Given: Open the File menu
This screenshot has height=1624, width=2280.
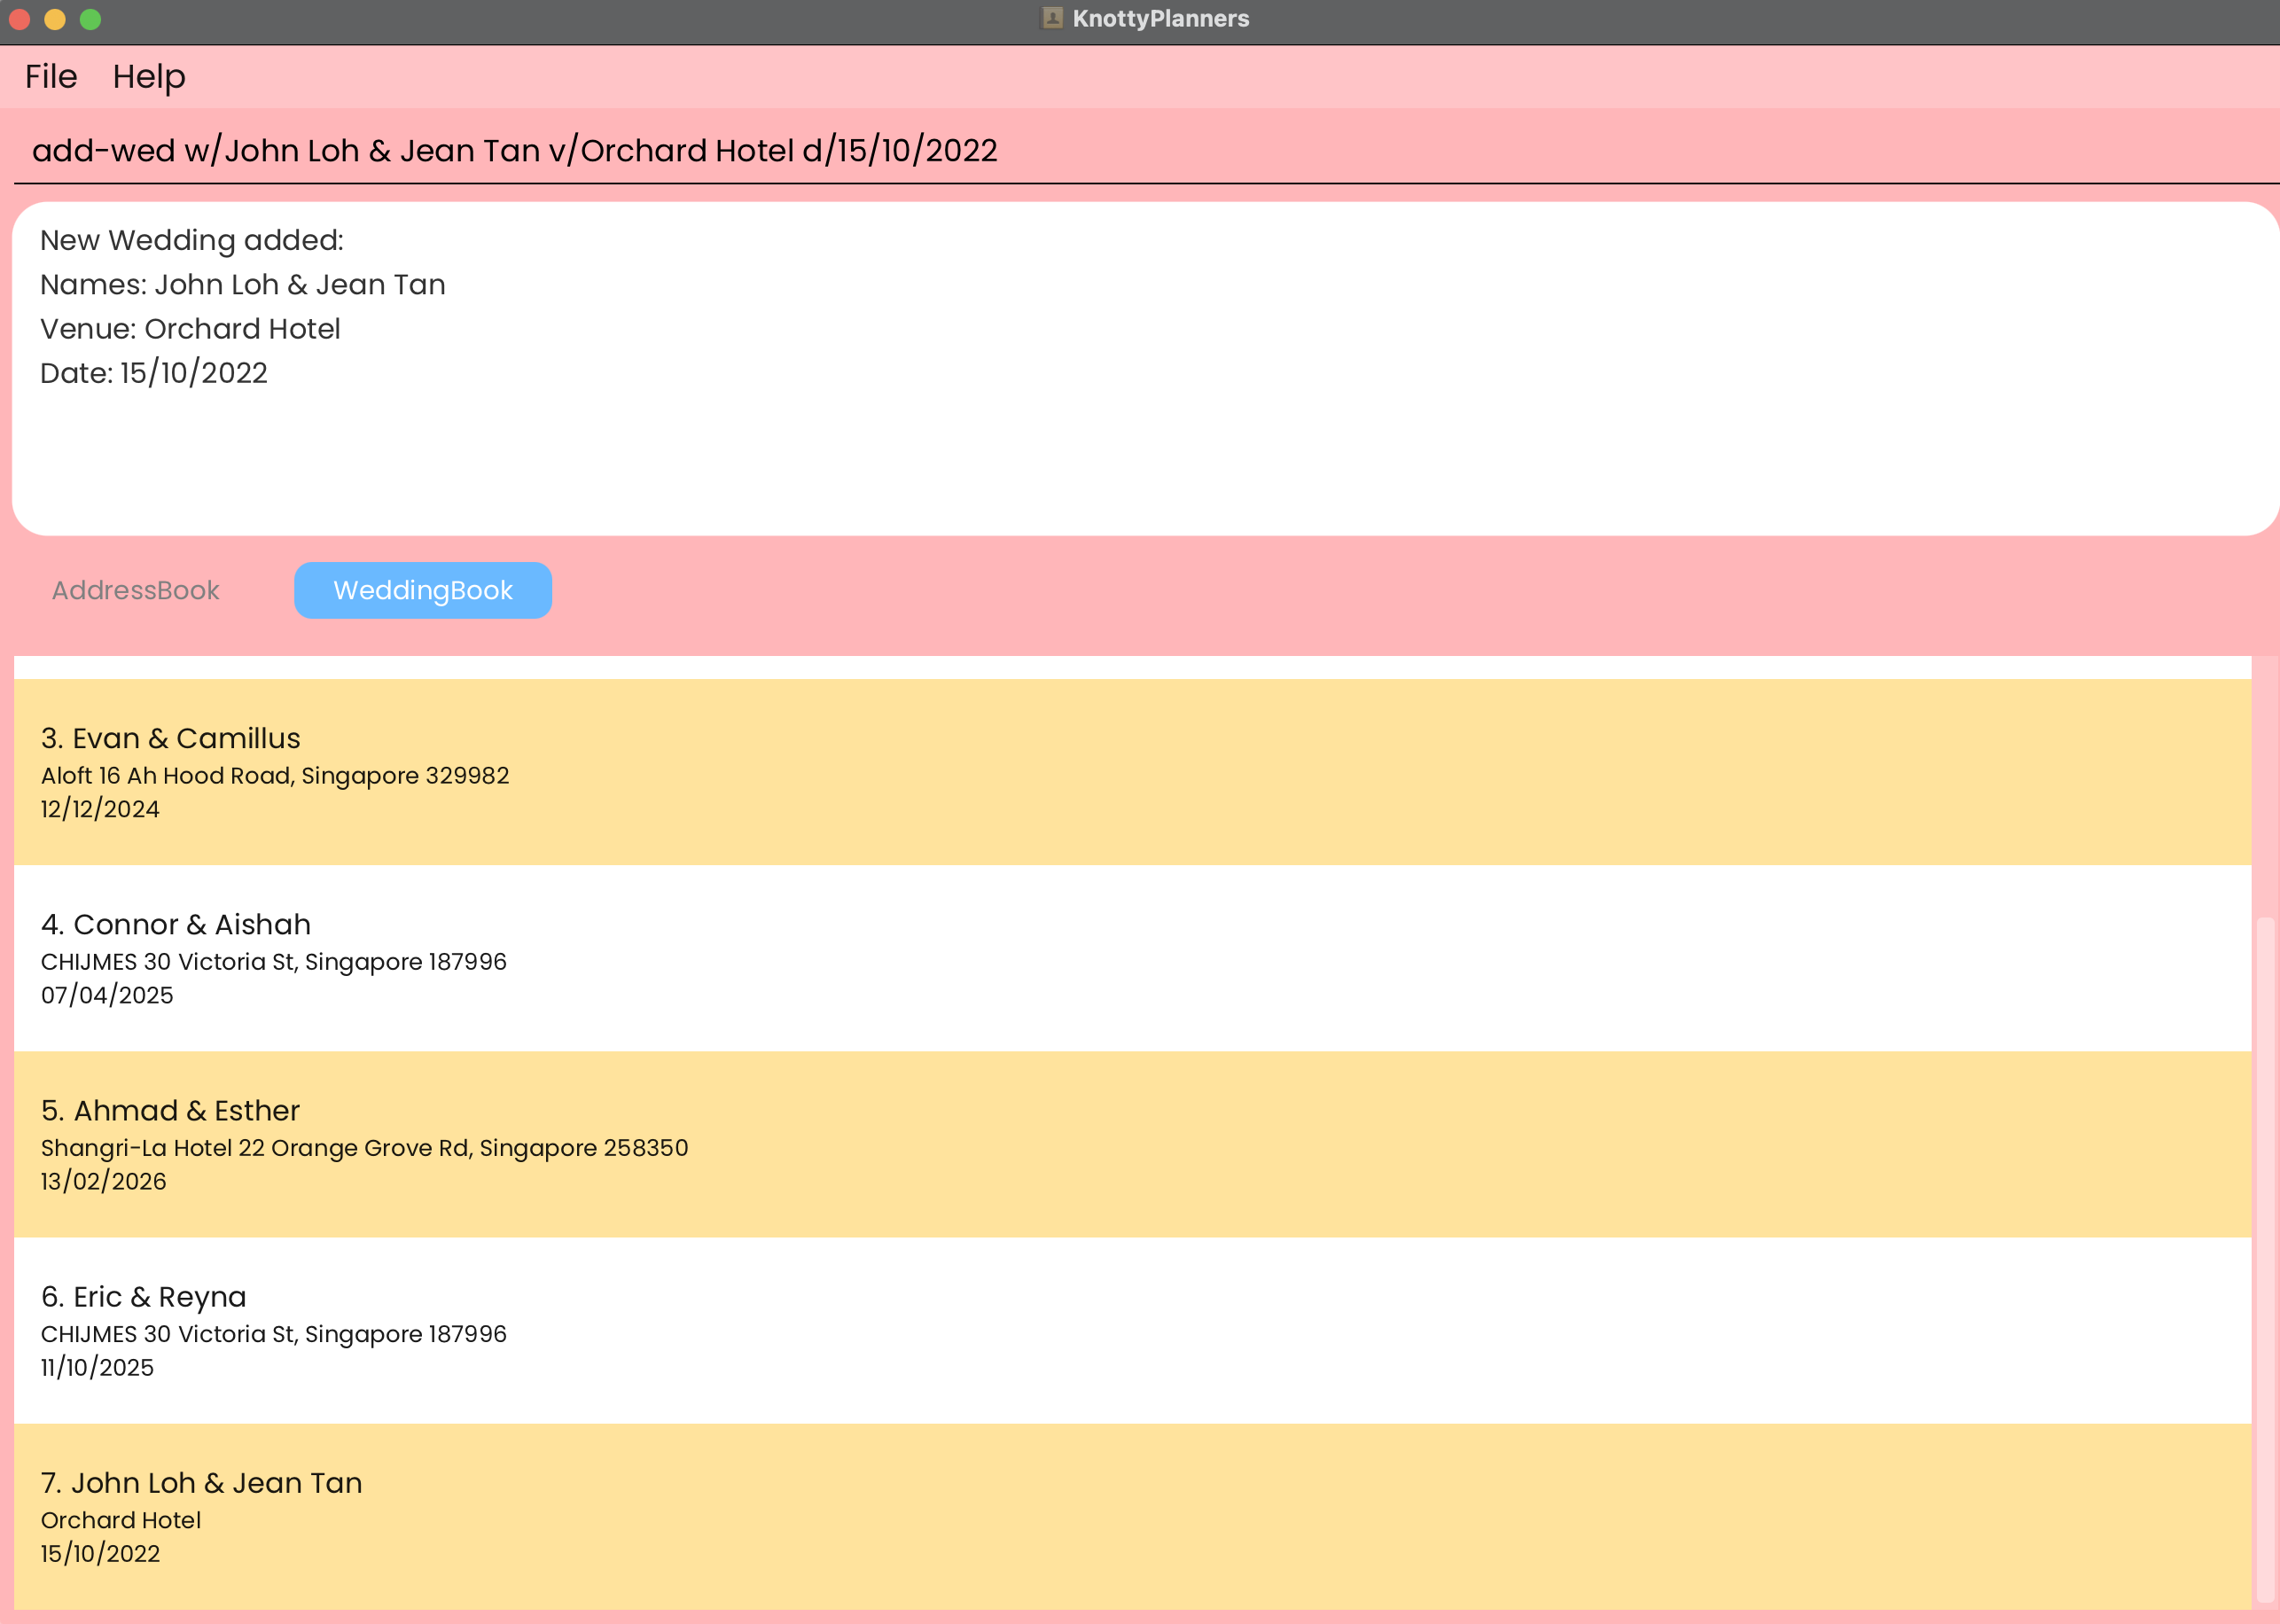Looking at the screenshot, I should (x=51, y=76).
